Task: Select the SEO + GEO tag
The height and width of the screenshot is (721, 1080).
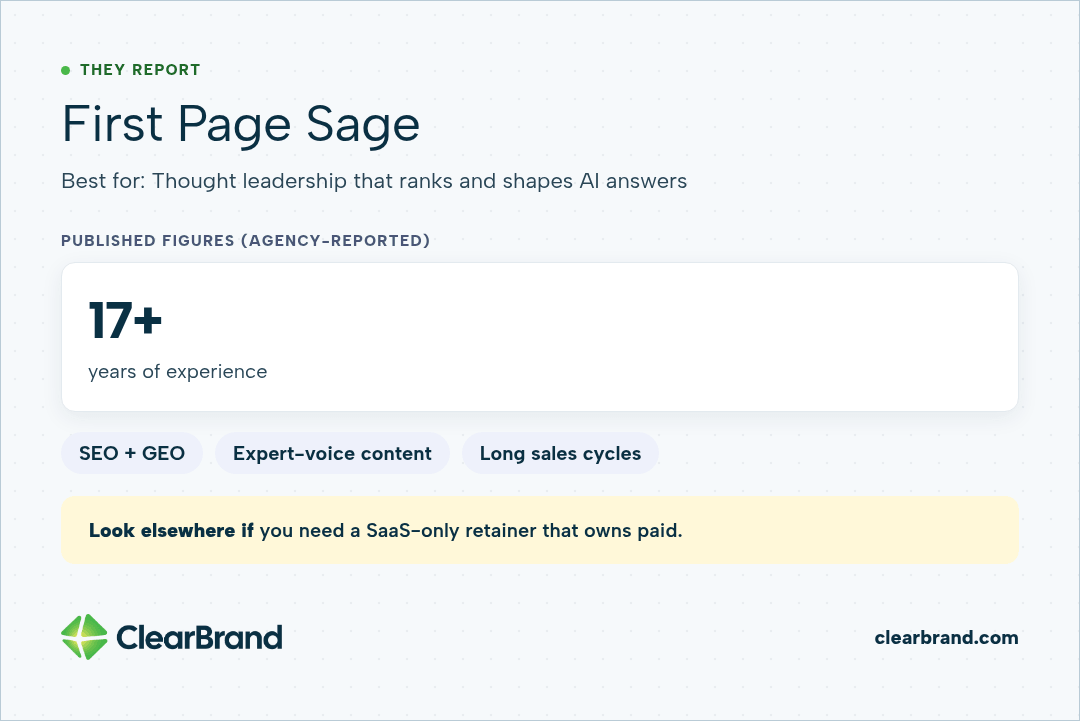Action: pyautogui.click(x=132, y=453)
